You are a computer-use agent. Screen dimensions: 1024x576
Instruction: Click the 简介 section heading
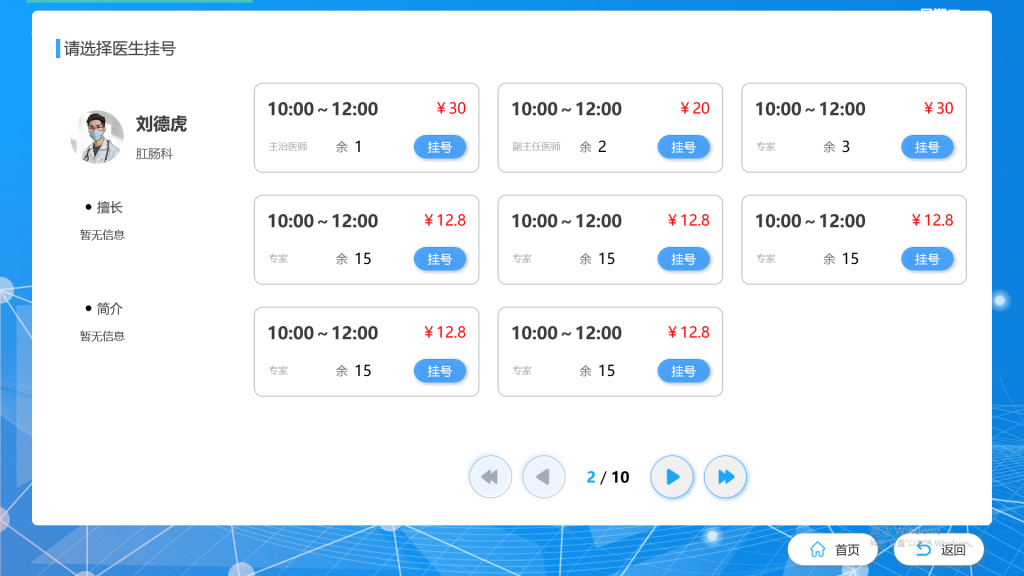click(x=109, y=308)
